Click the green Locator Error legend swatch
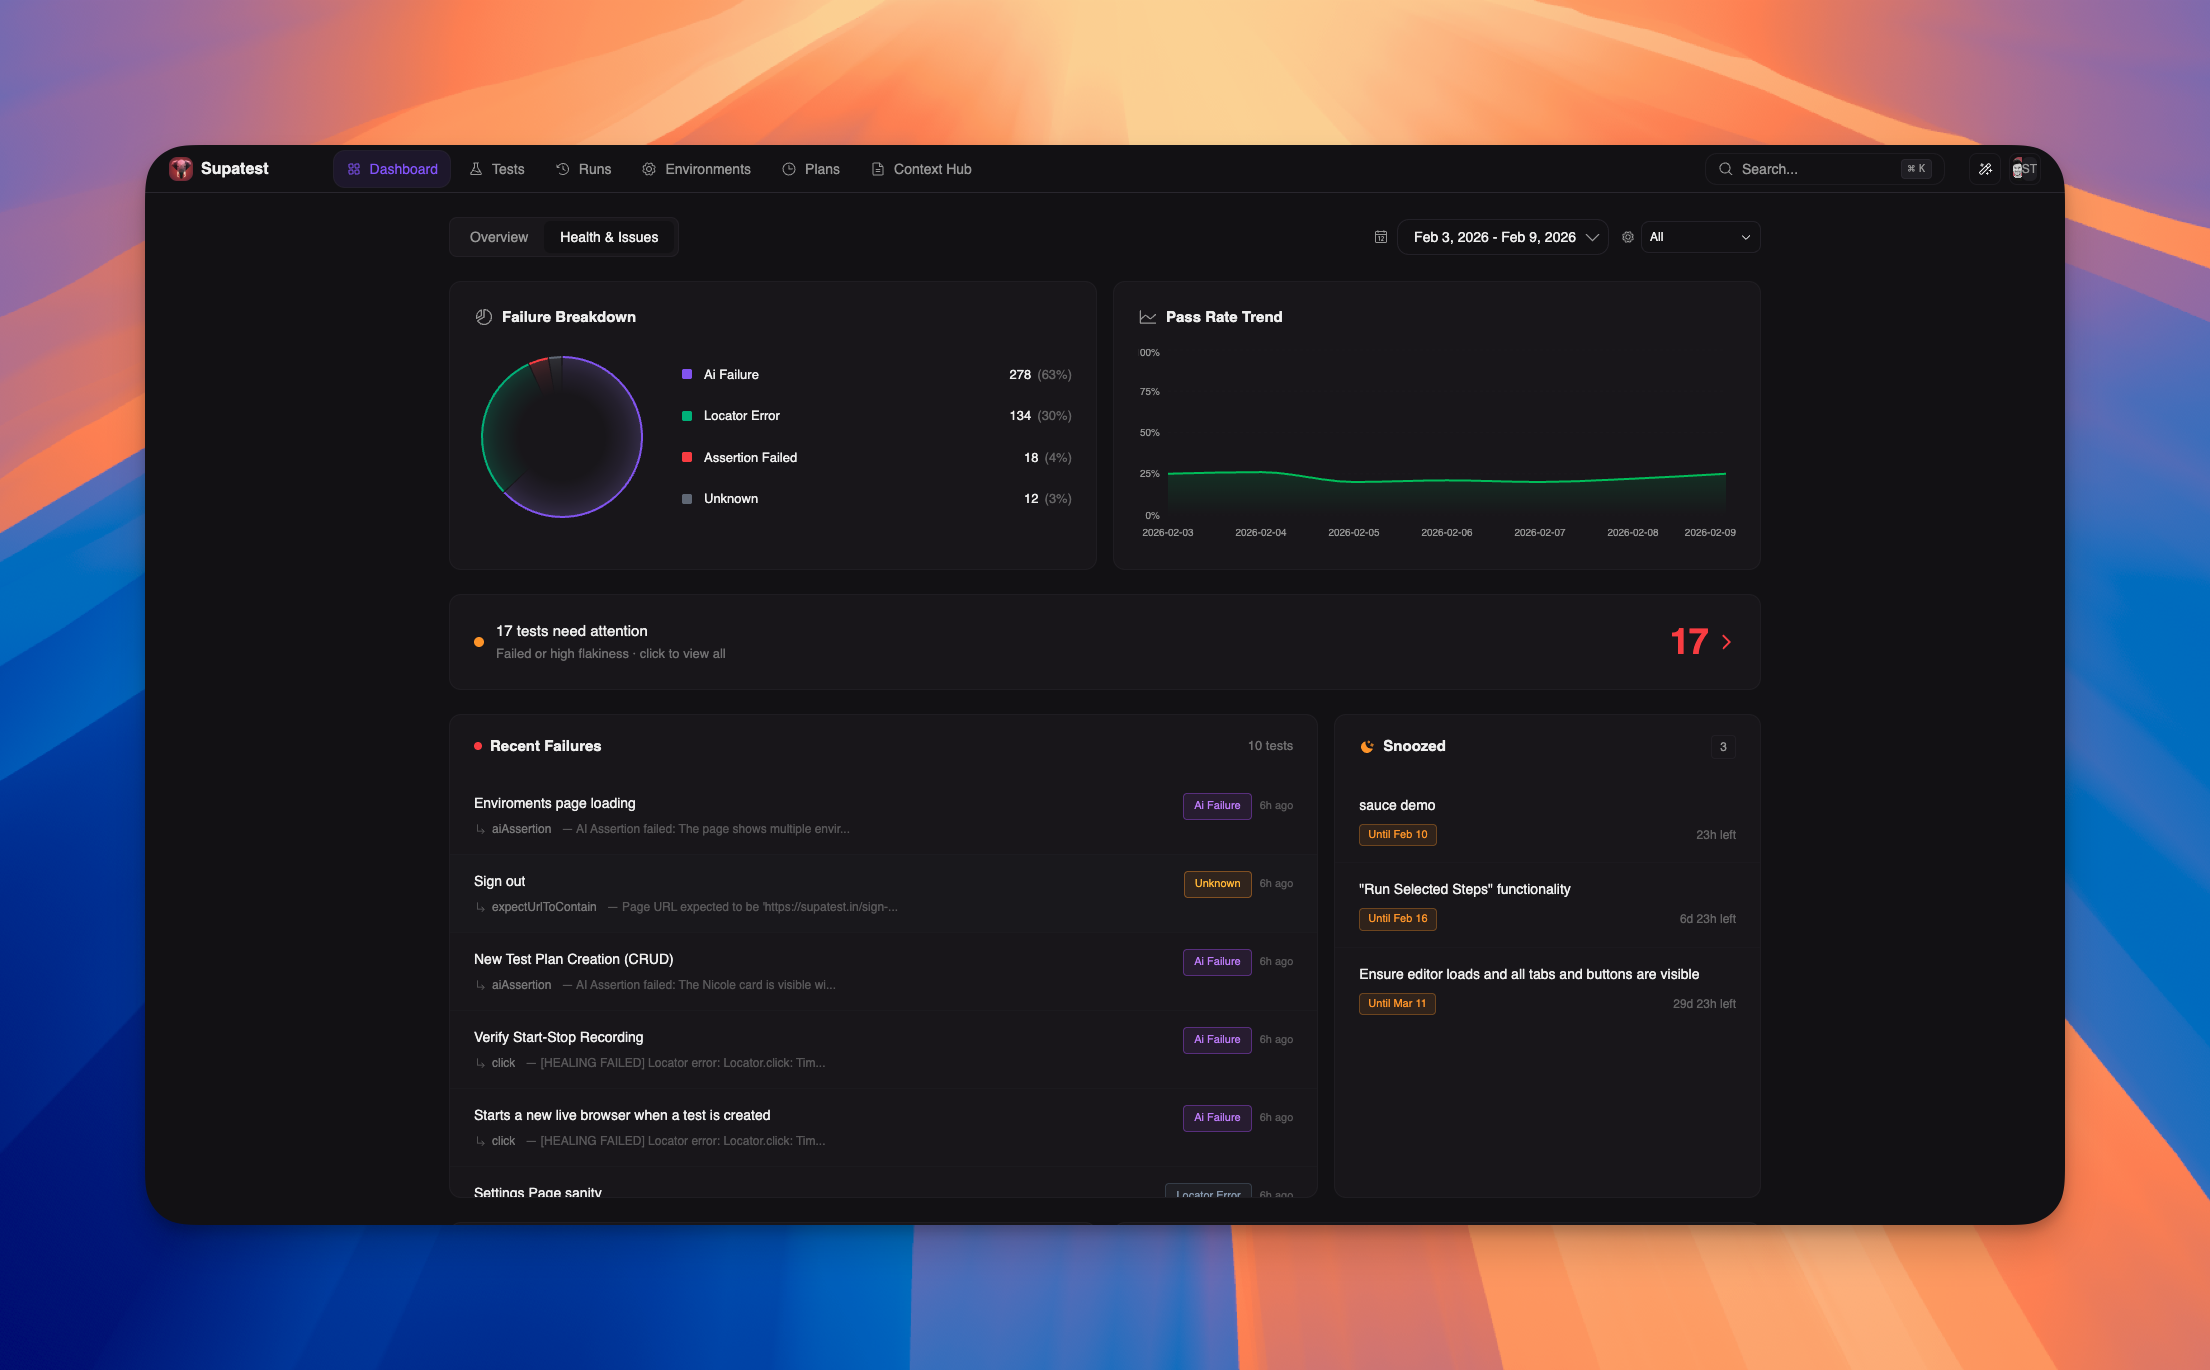2210x1370 pixels. click(x=687, y=416)
